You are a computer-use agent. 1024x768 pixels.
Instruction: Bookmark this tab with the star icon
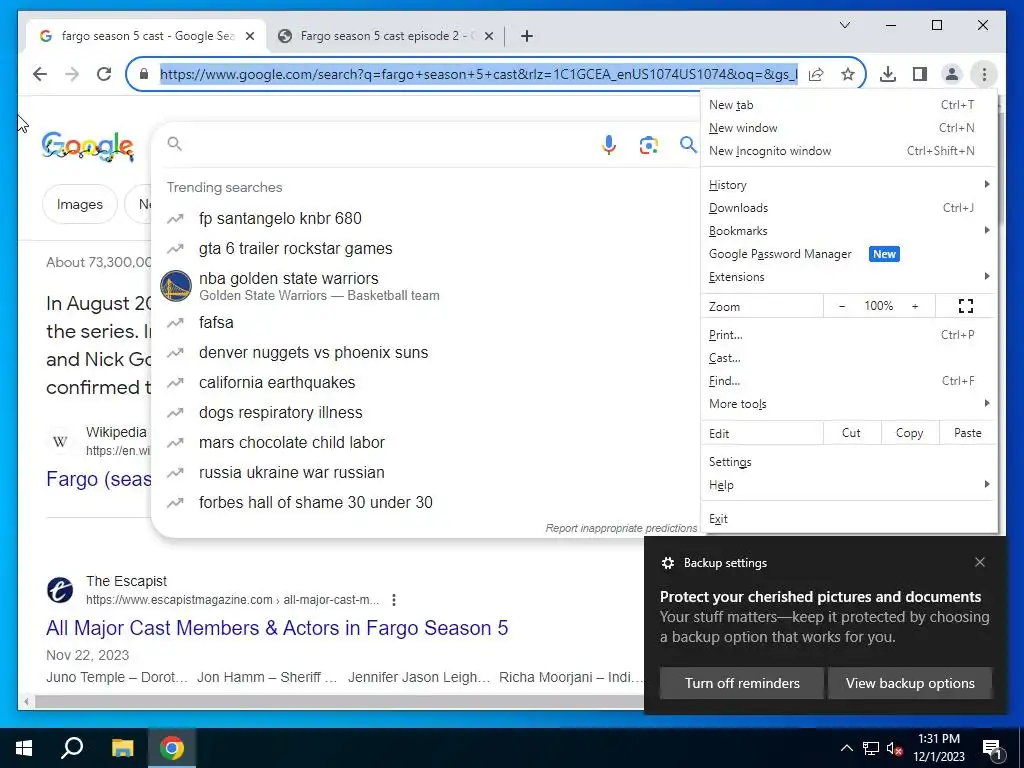[x=848, y=74]
